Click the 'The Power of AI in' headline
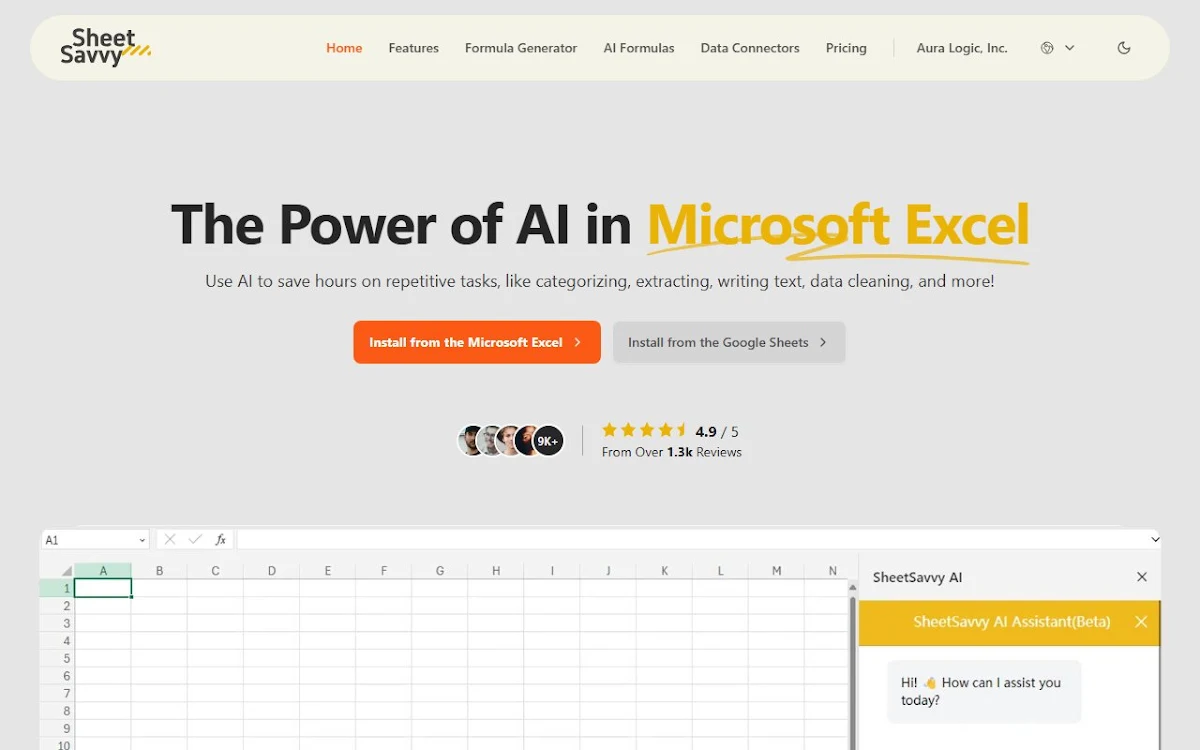1200x750 pixels. (401, 224)
